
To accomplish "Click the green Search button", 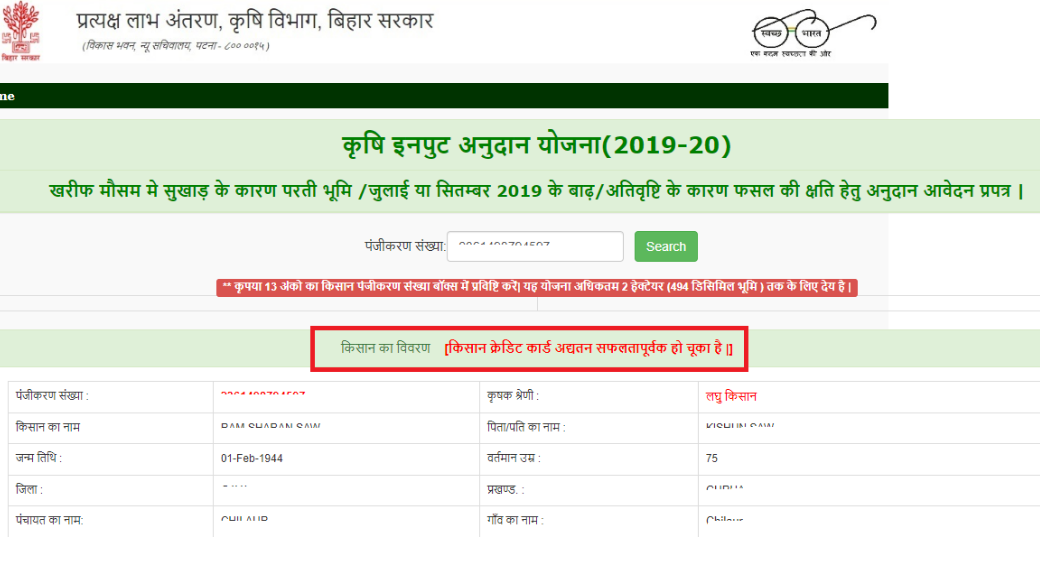I will click(666, 247).
